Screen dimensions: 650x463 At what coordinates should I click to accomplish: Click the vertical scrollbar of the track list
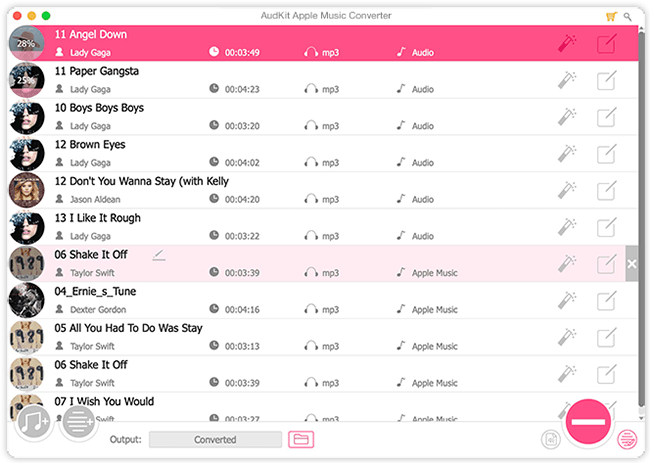pos(642,220)
